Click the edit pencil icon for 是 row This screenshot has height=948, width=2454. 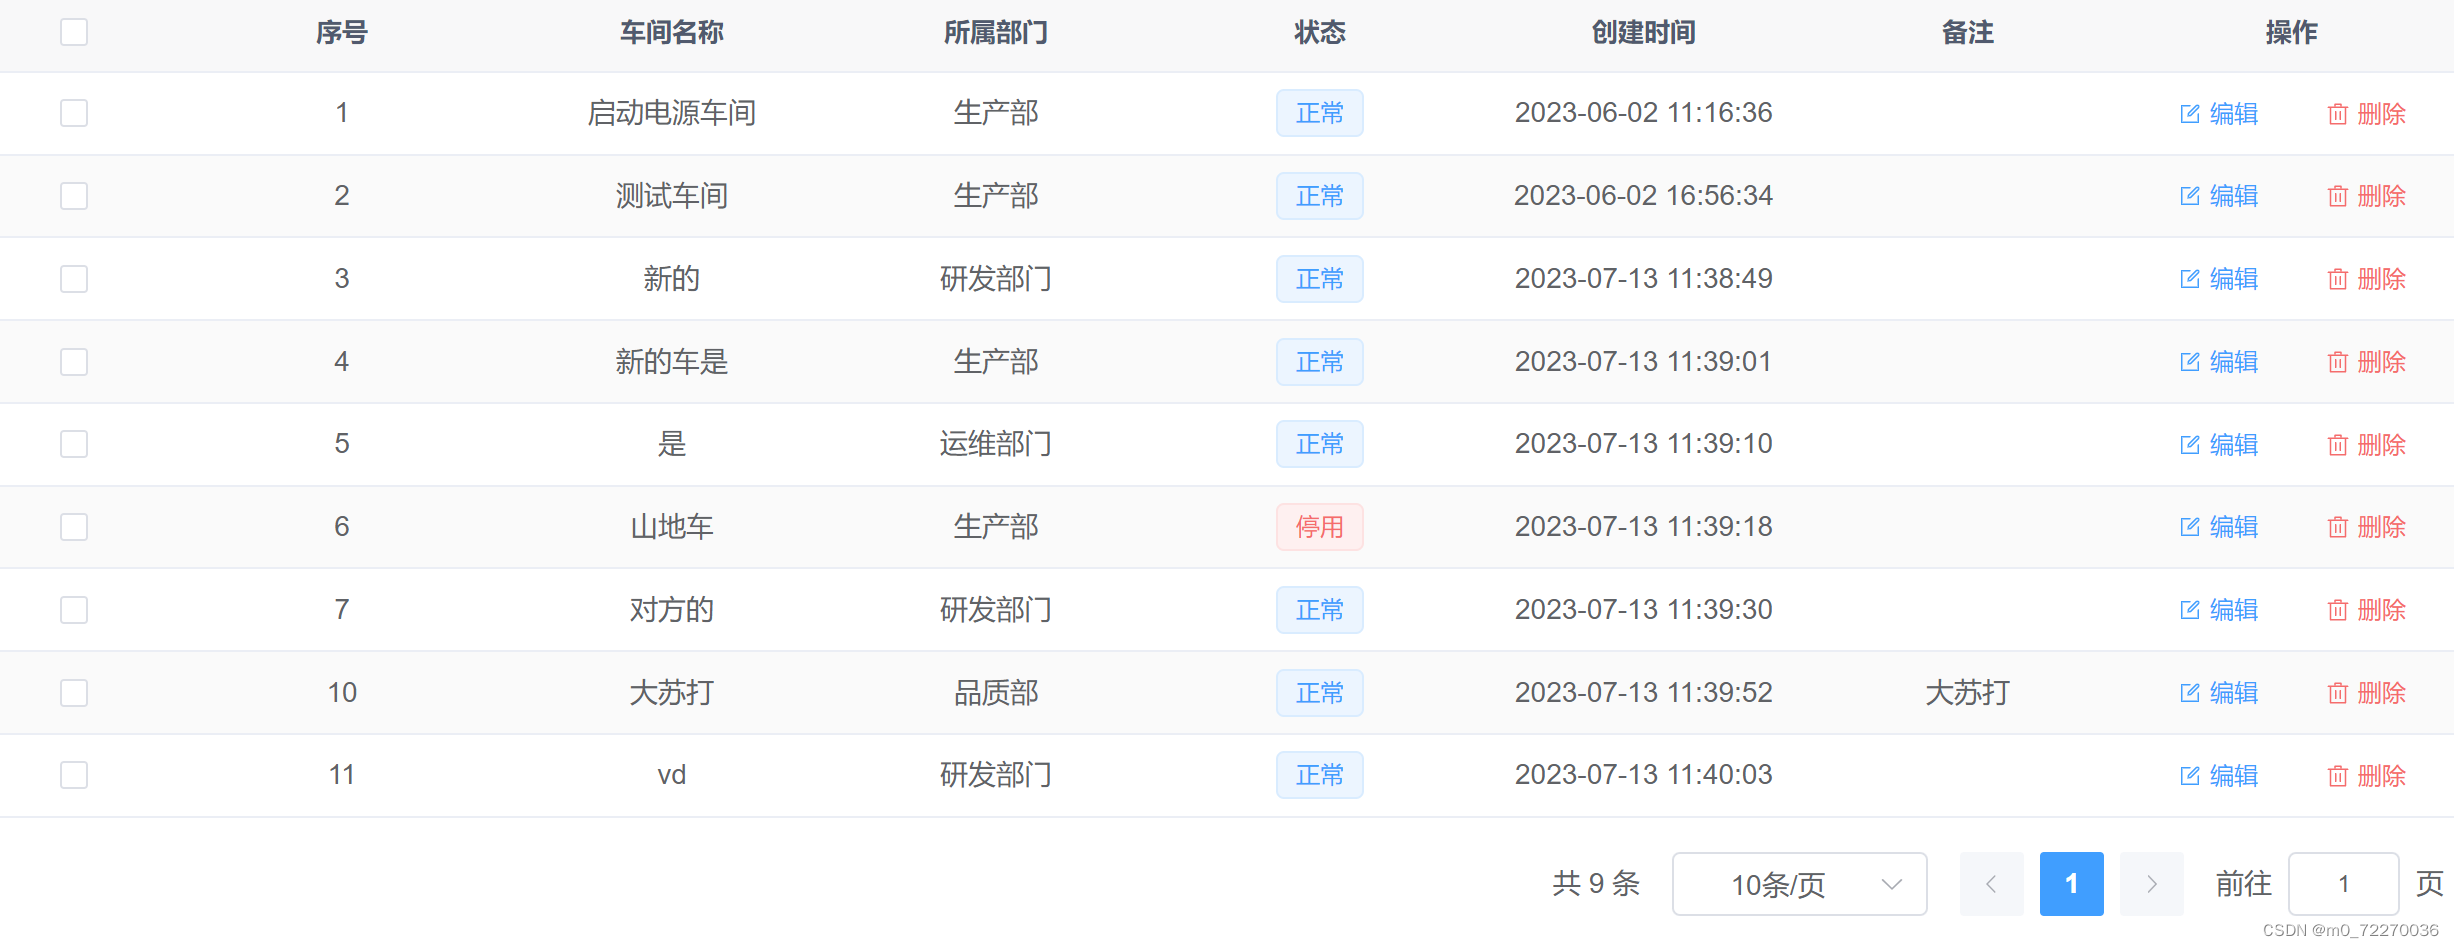point(2189,444)
